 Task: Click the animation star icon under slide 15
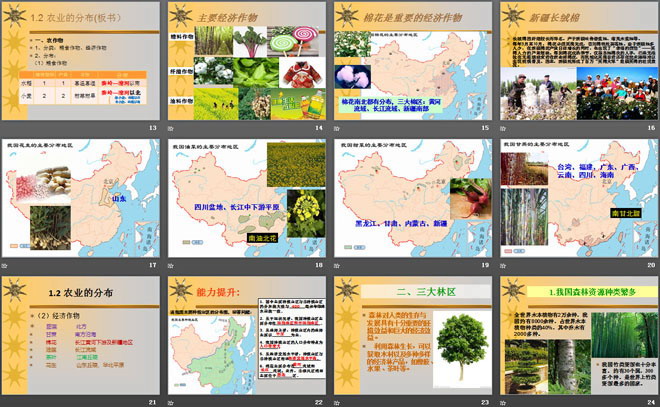pyautogui.click(x=337, y=128)
